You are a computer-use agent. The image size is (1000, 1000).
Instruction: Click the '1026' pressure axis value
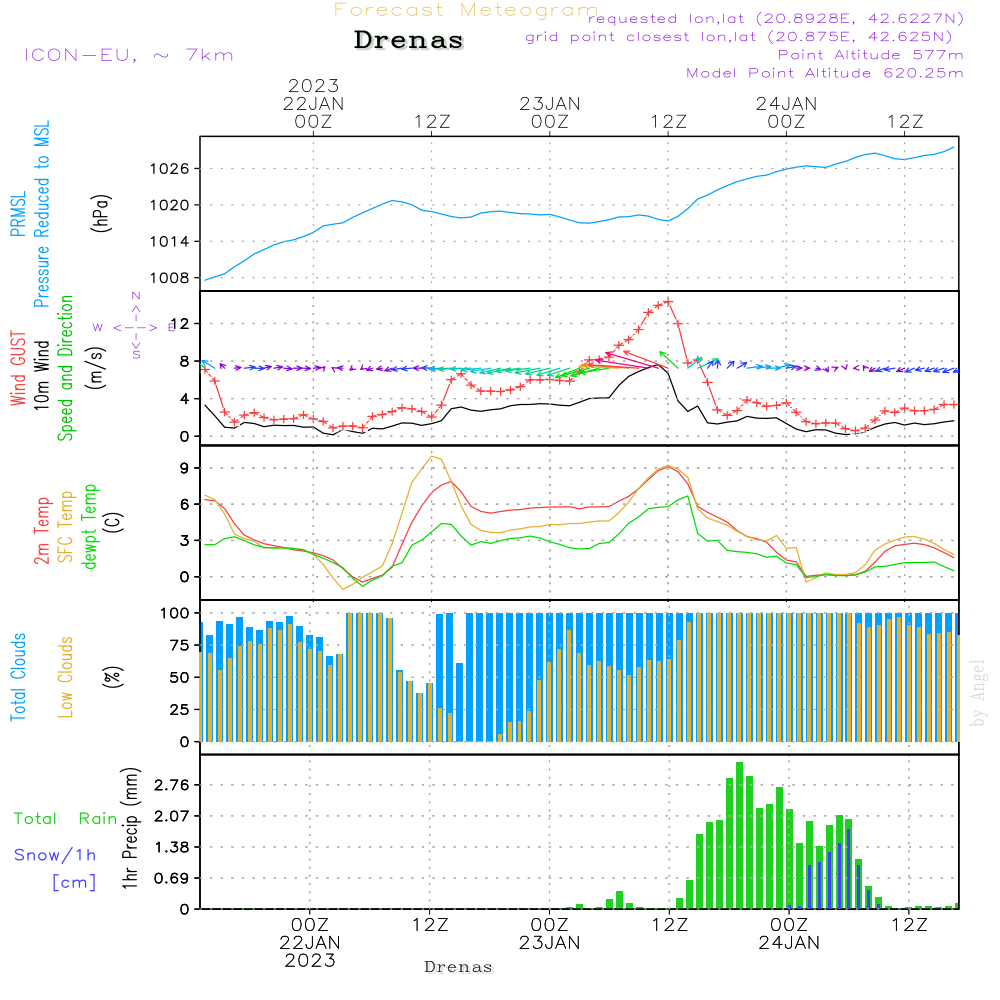click(x=170, y=169)
